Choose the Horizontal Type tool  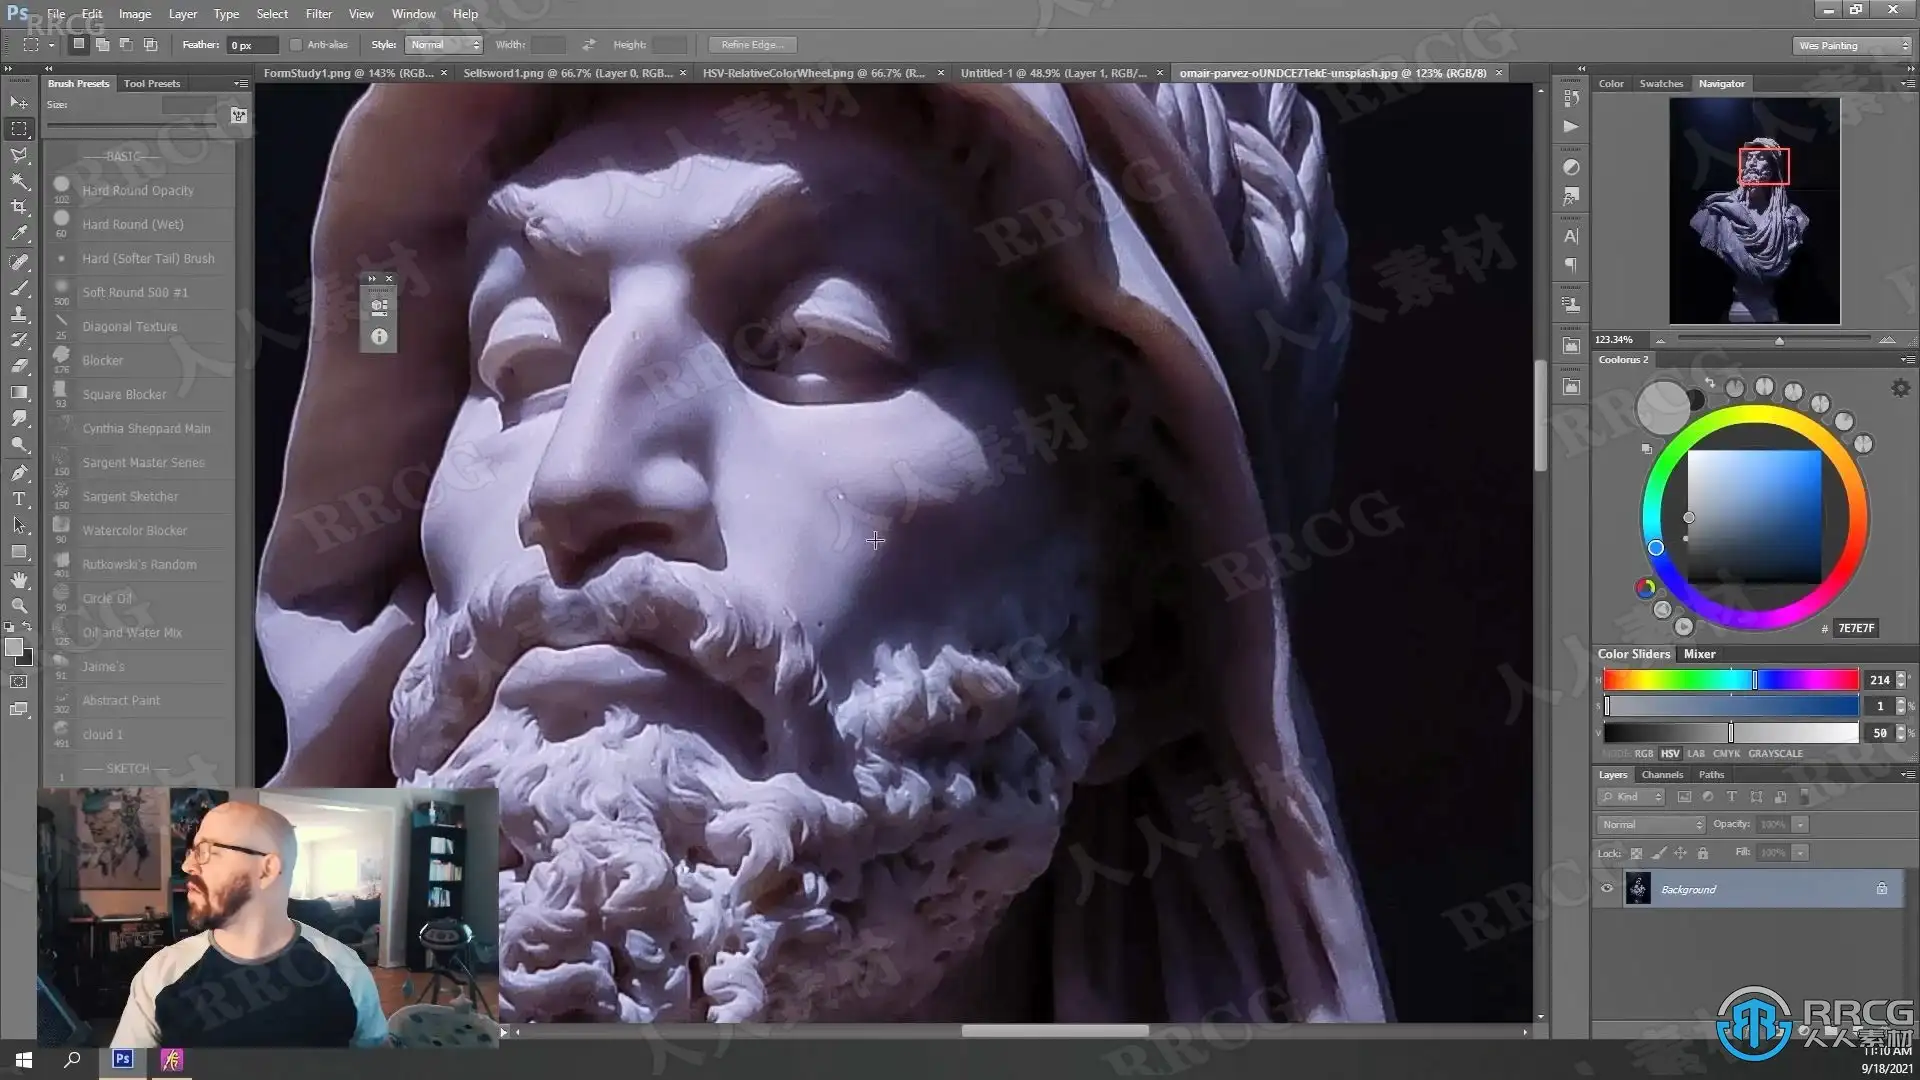[19, 499]
